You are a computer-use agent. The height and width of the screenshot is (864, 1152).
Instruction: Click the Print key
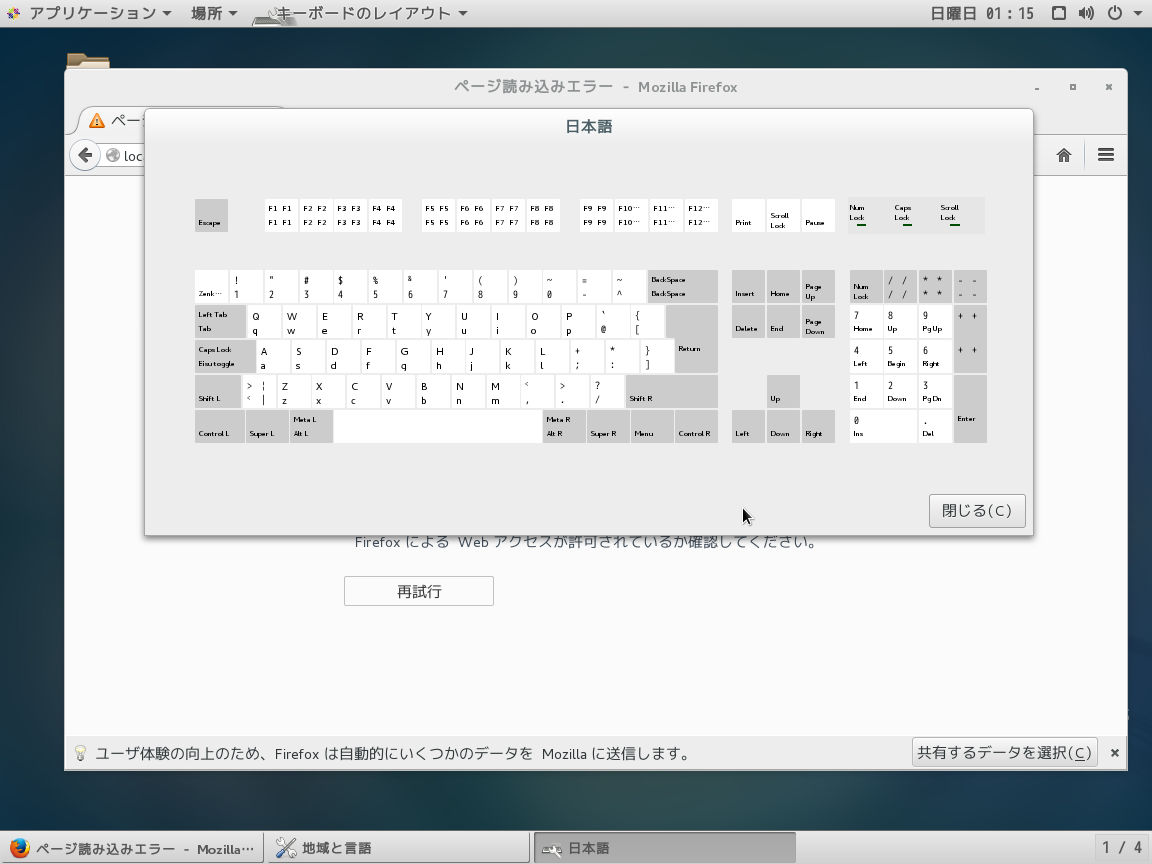click(748, 215)
